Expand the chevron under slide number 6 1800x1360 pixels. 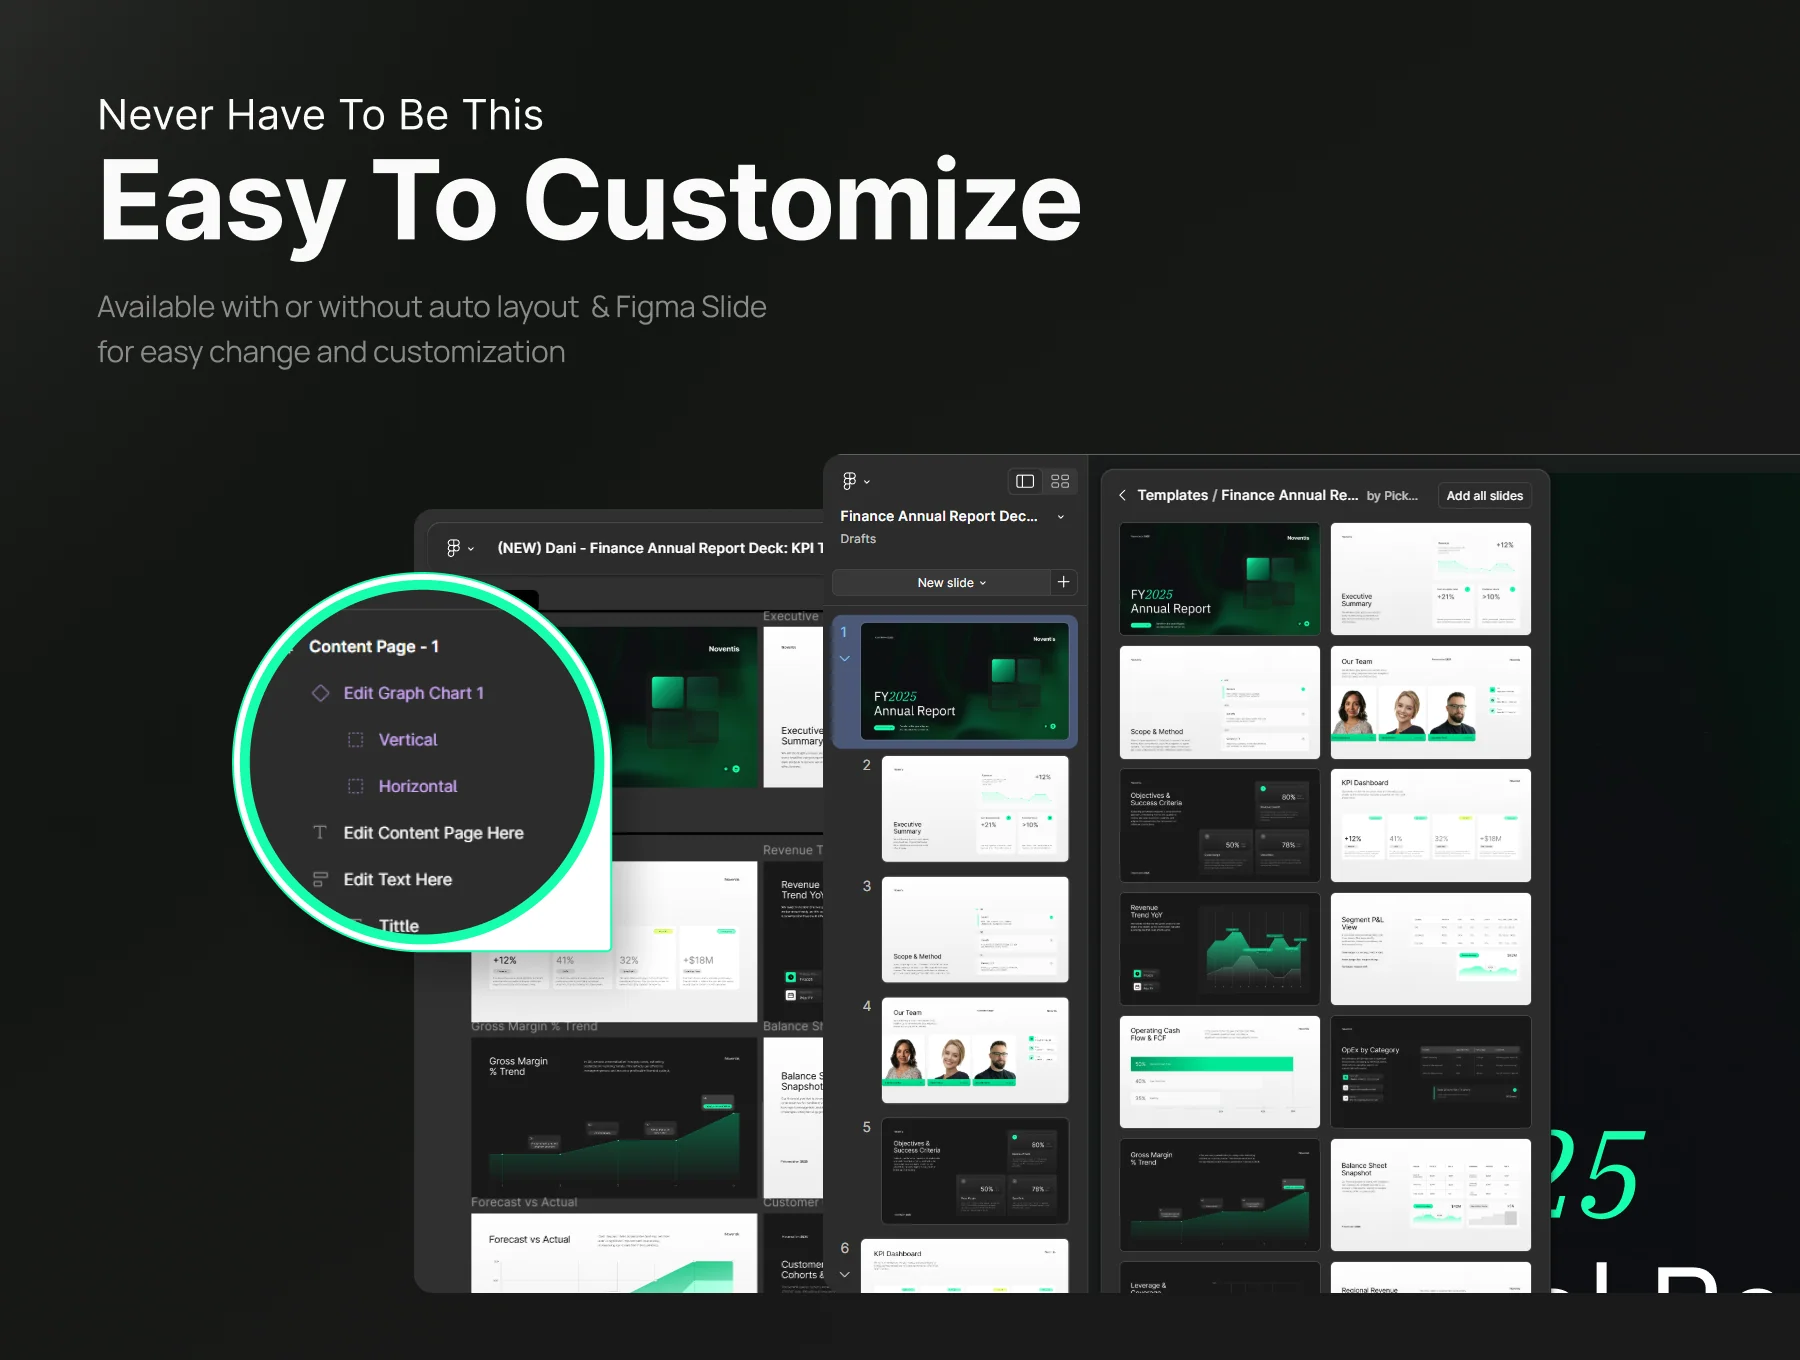click(x=845, y=1275)
